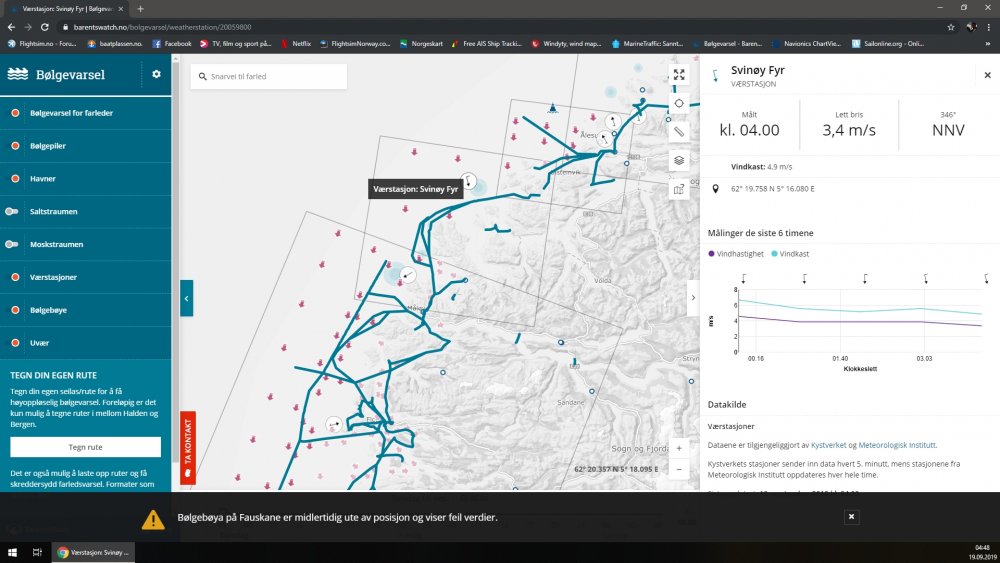Open the Navionics ChartViewer bookmark

(x=806, y=44)
